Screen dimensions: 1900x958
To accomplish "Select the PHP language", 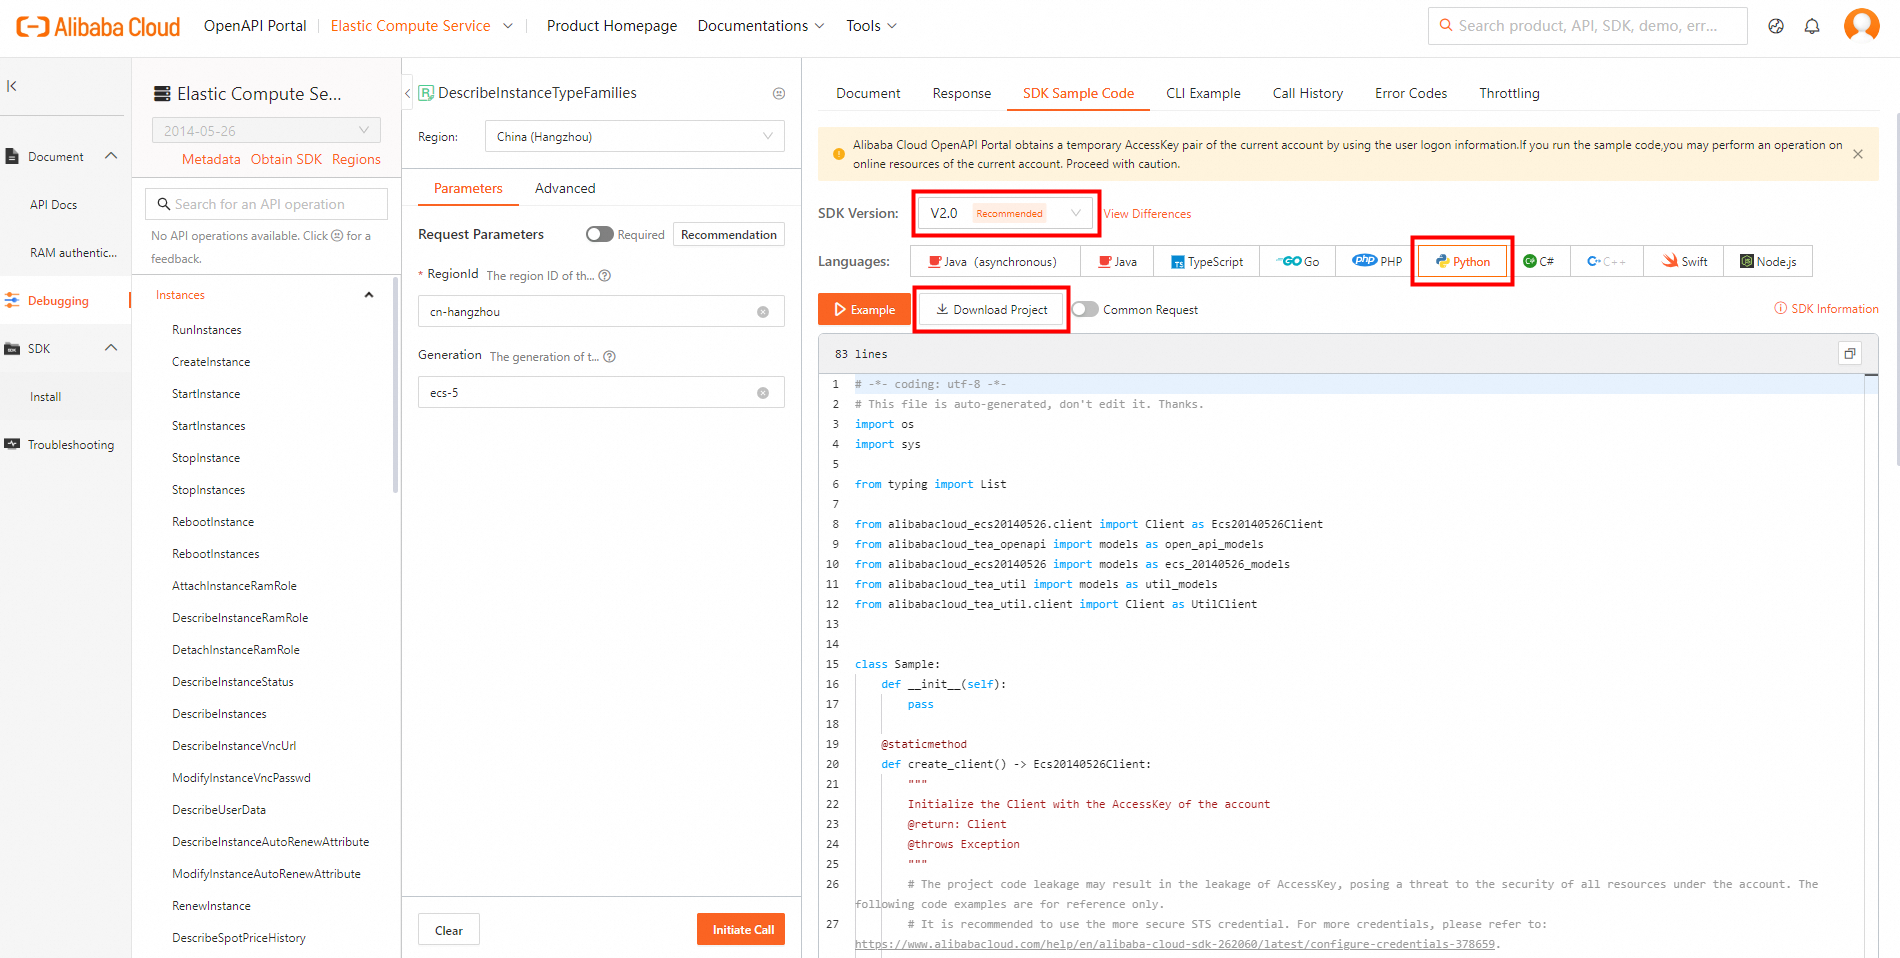I will point(1377,261).
